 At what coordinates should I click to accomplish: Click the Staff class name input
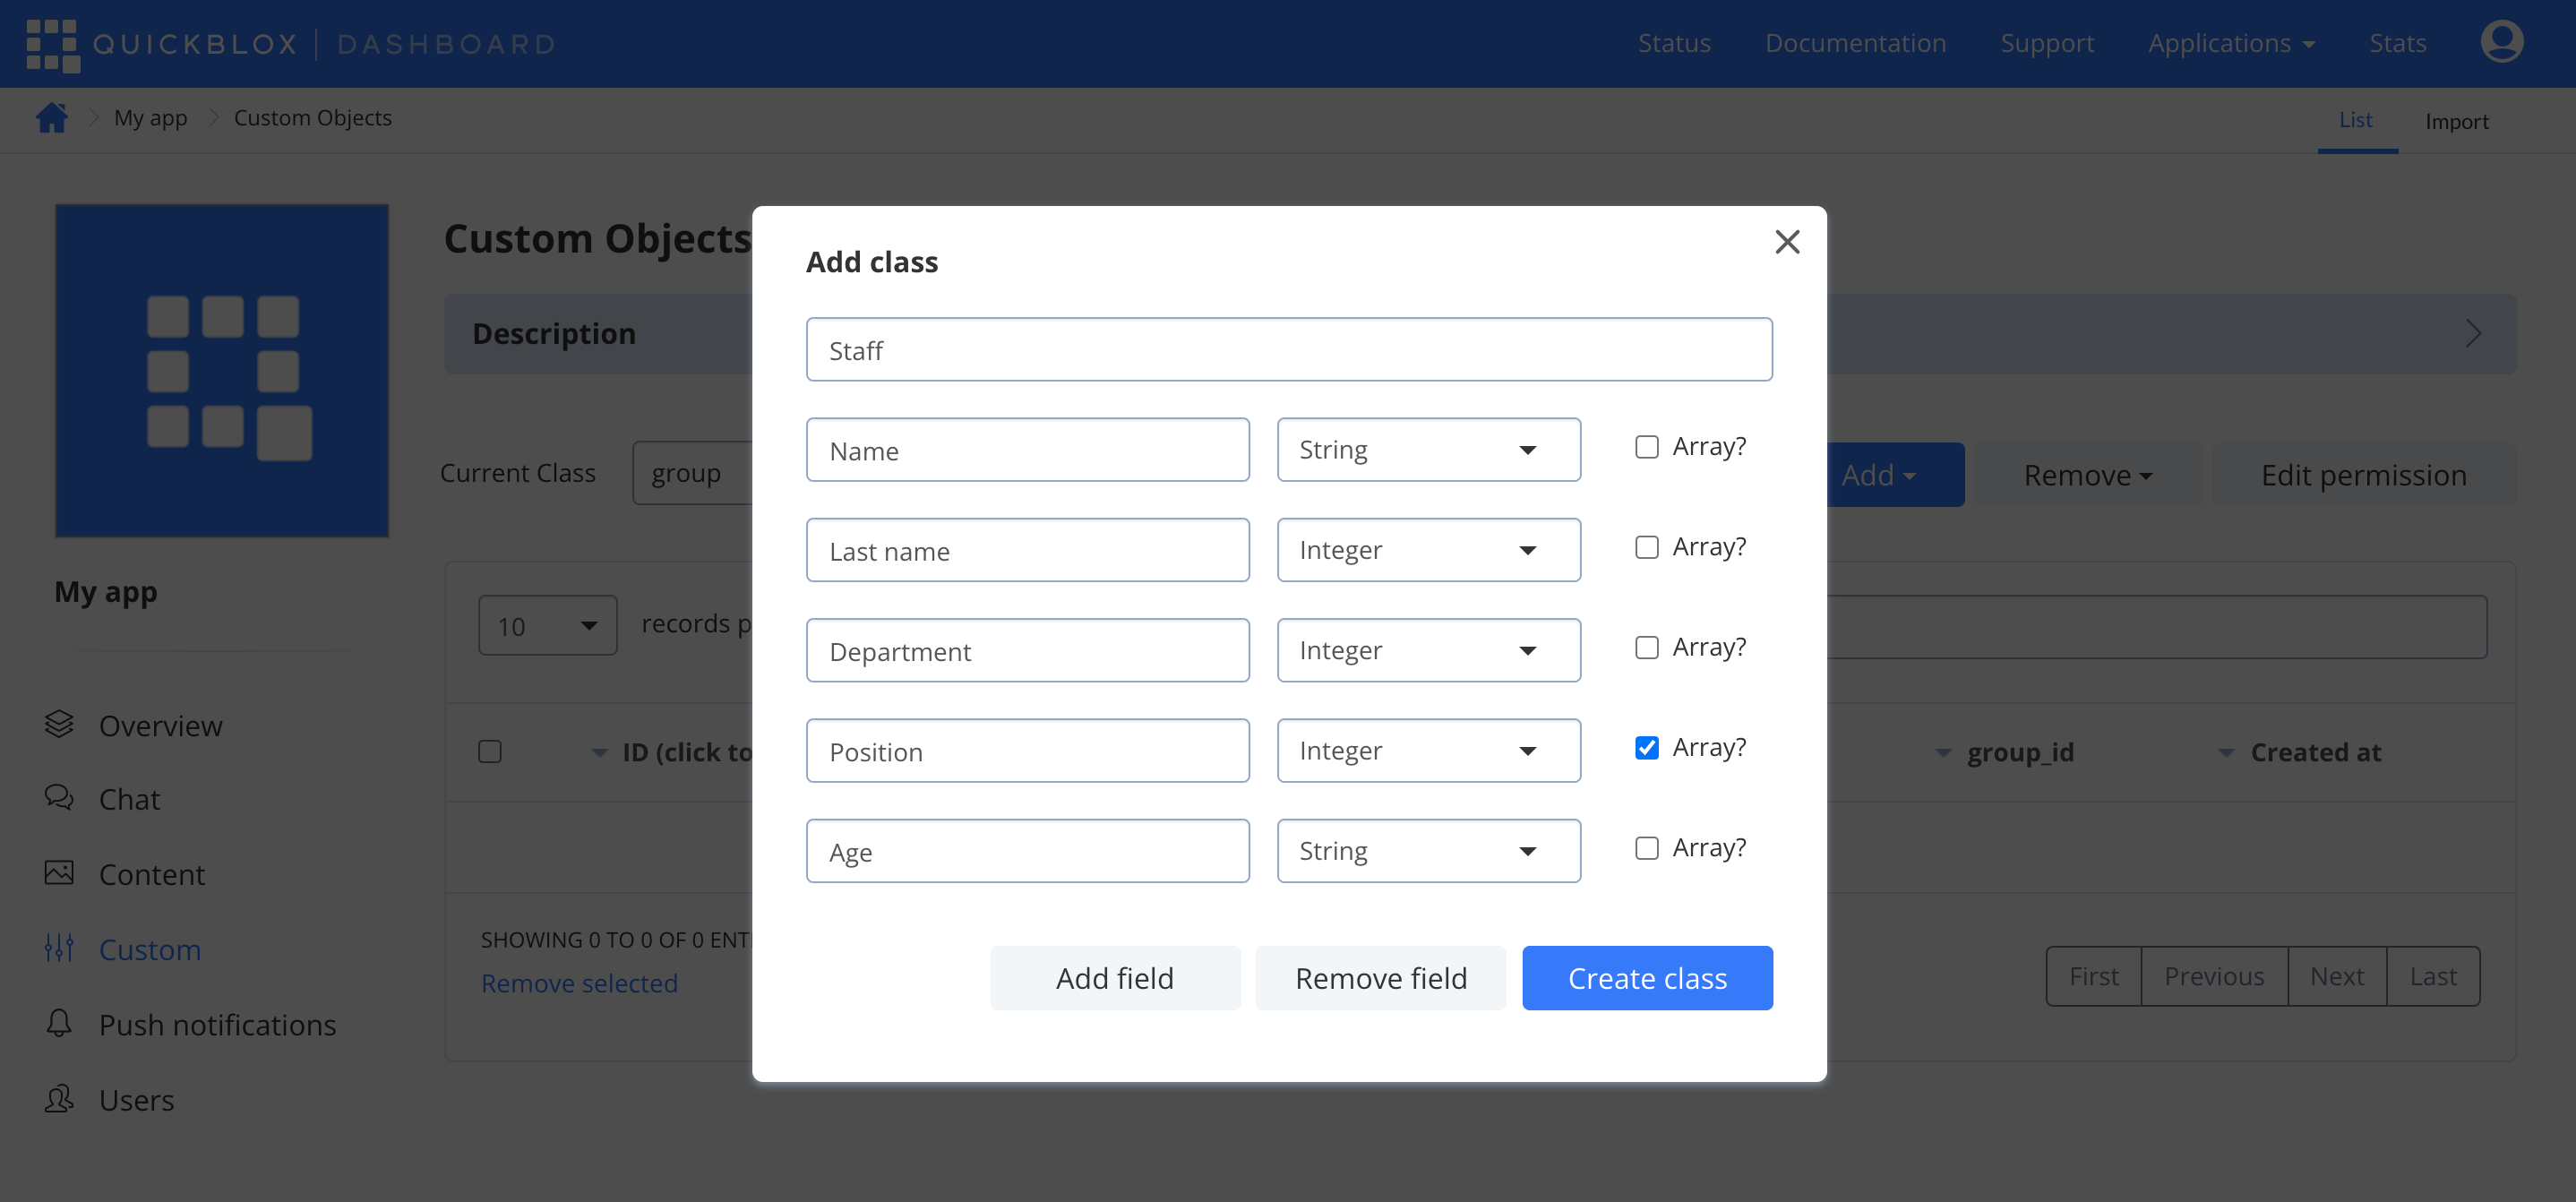(x=1288, y=350)
